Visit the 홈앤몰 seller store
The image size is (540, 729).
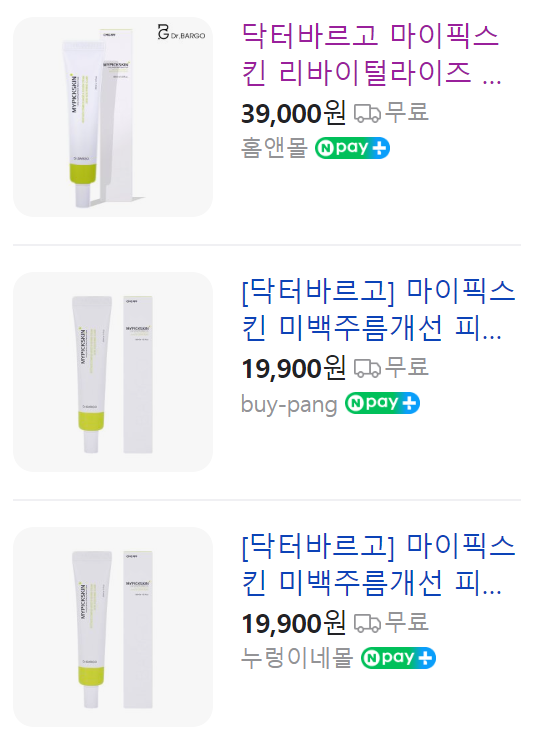[274, 148]
